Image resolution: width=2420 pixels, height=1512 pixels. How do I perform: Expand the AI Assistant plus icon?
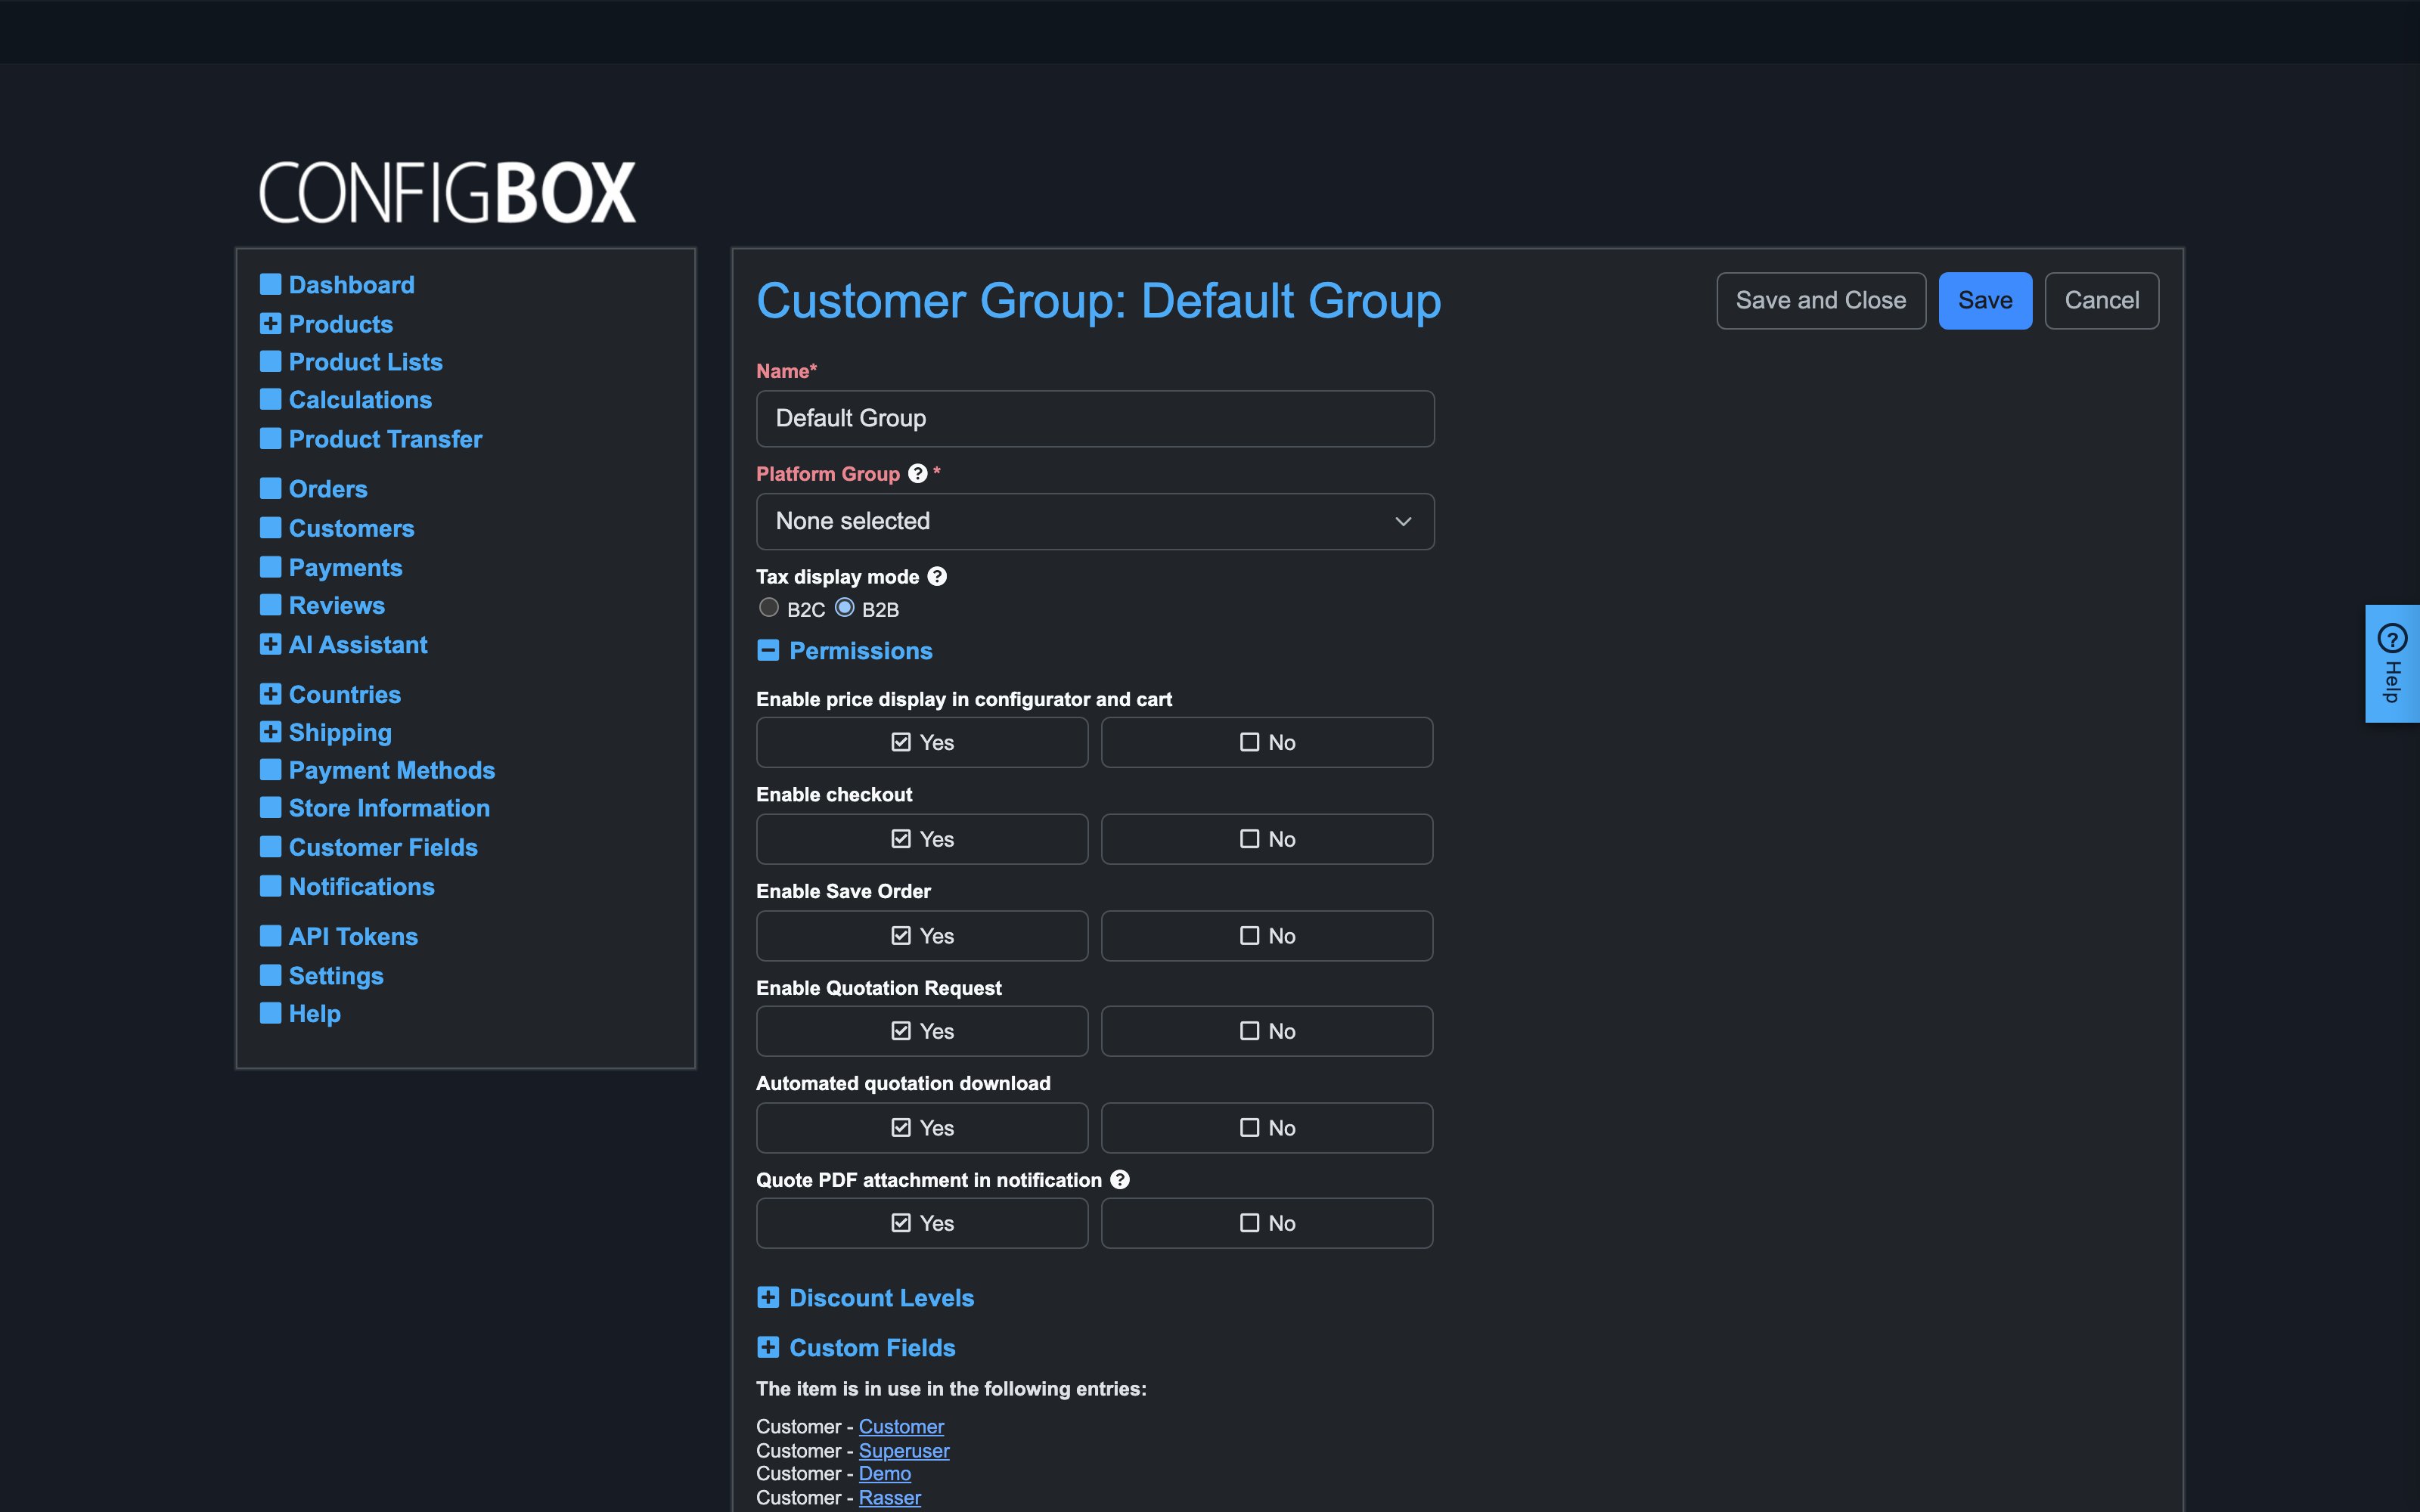(270, 644)
